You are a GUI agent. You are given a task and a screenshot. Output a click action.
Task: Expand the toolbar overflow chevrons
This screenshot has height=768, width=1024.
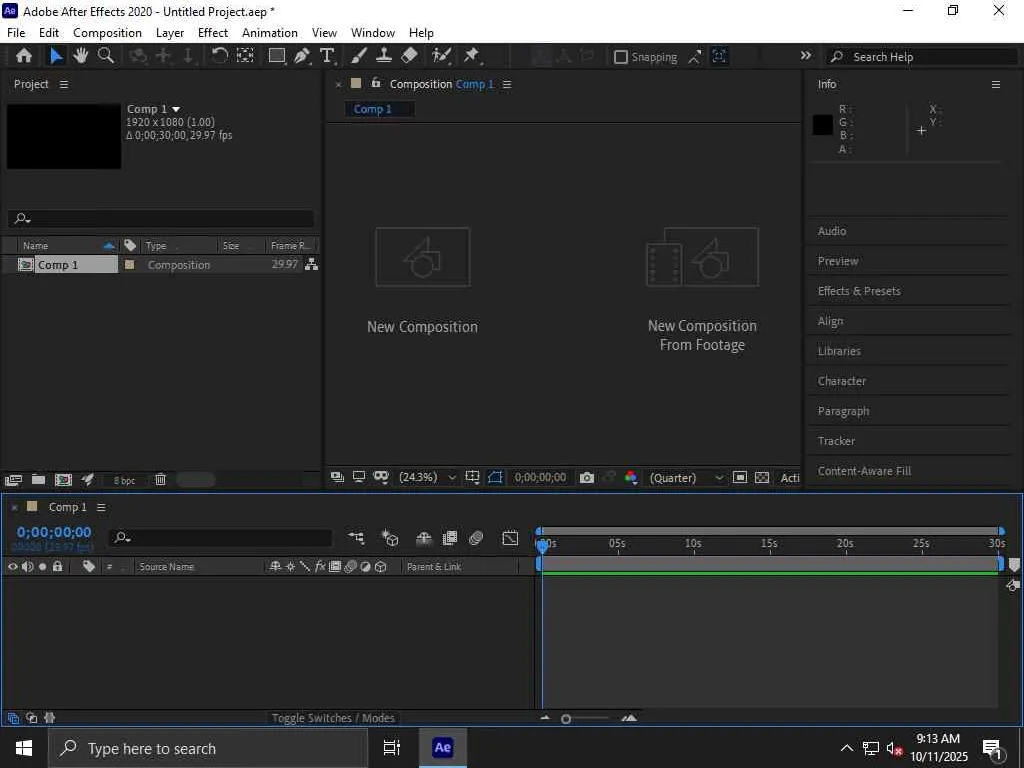[806, 56]
